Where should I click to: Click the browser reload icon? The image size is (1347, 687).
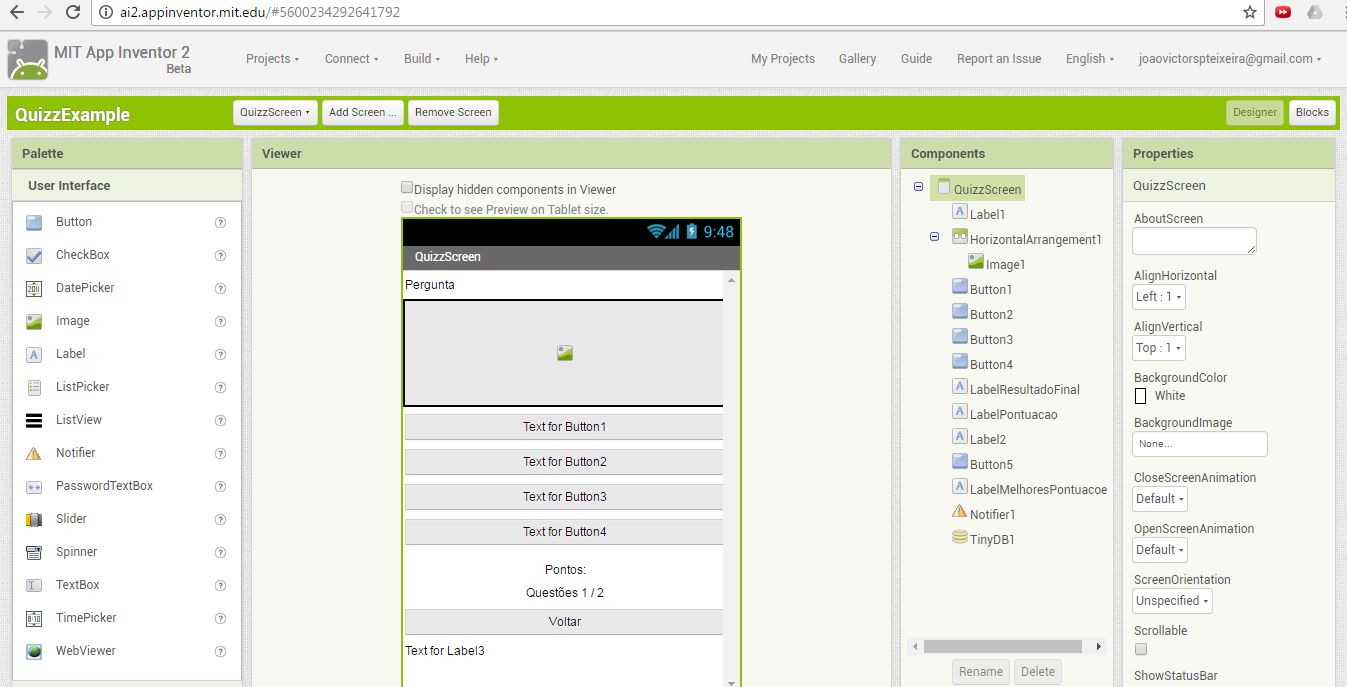pyautogui.click(x=72, y=12)
